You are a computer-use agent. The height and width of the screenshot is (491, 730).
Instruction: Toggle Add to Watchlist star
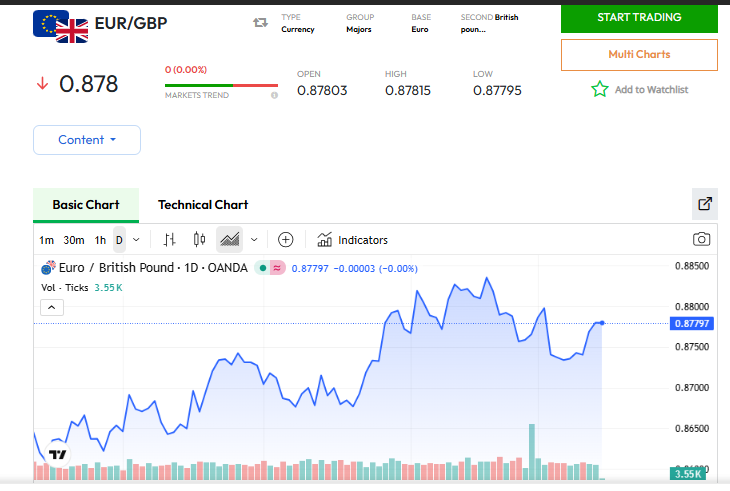600,90
